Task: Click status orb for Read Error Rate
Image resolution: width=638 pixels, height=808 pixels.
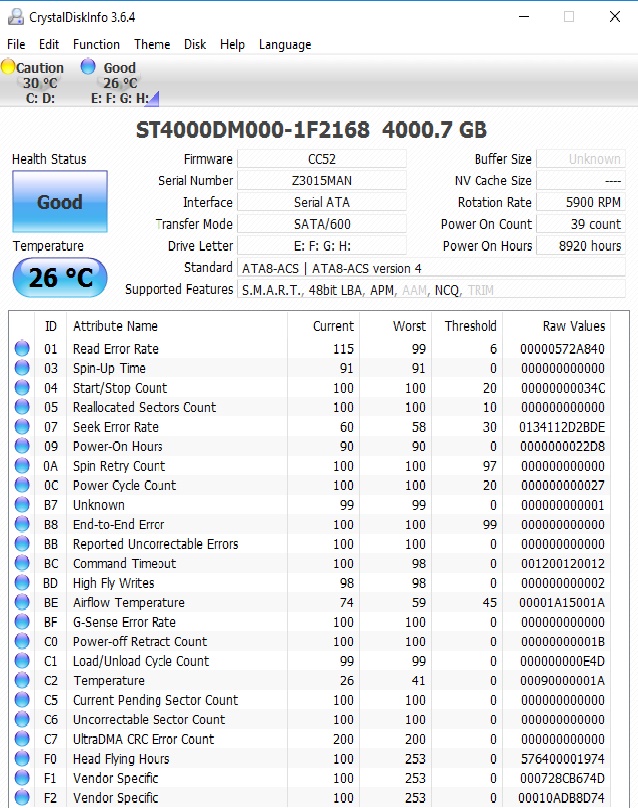Action: (22, 349)
